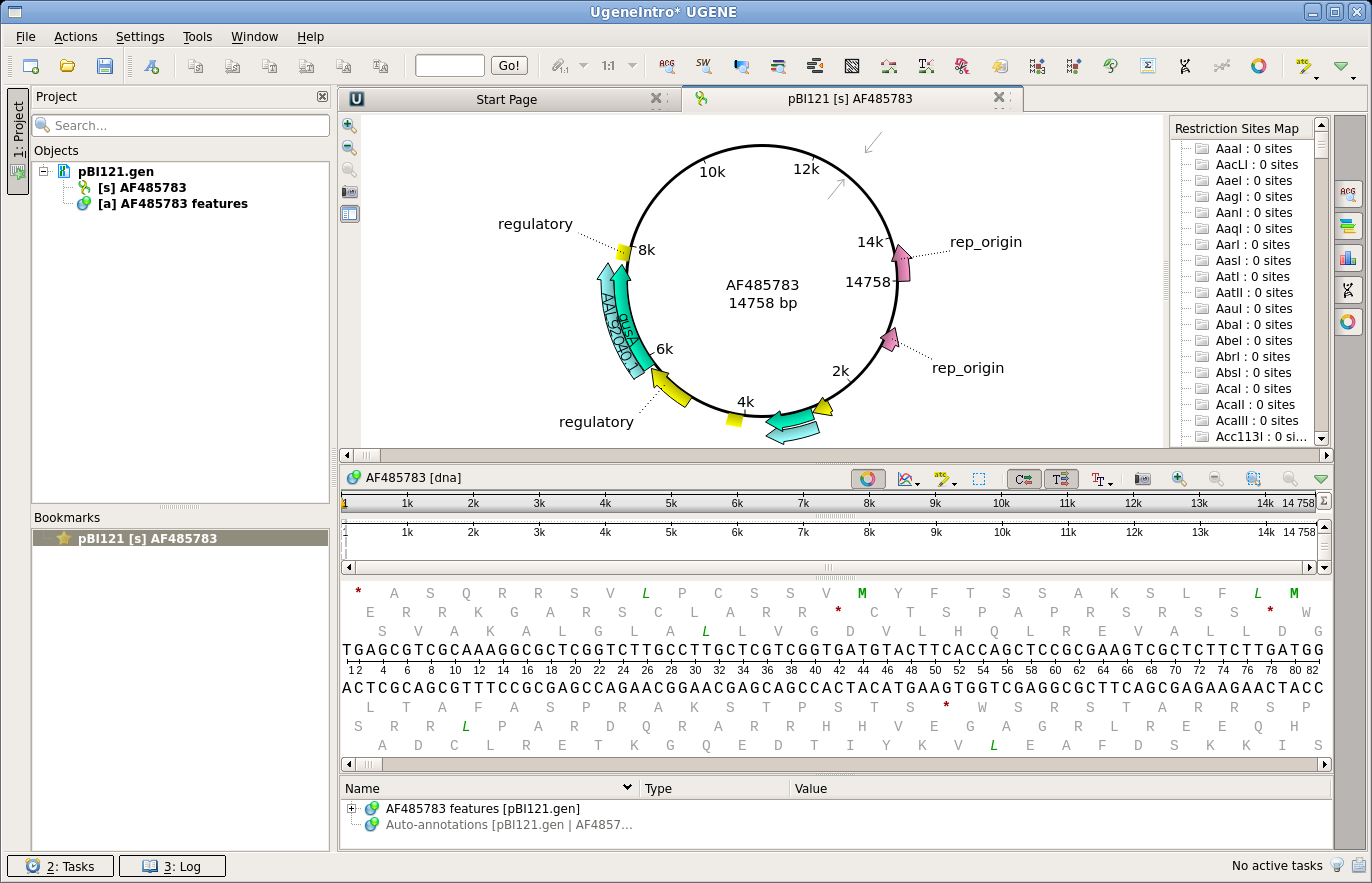Select [a] AF485783 features in project tree
The height and width of the screenshot is (883, 1372).
[172, 204]
